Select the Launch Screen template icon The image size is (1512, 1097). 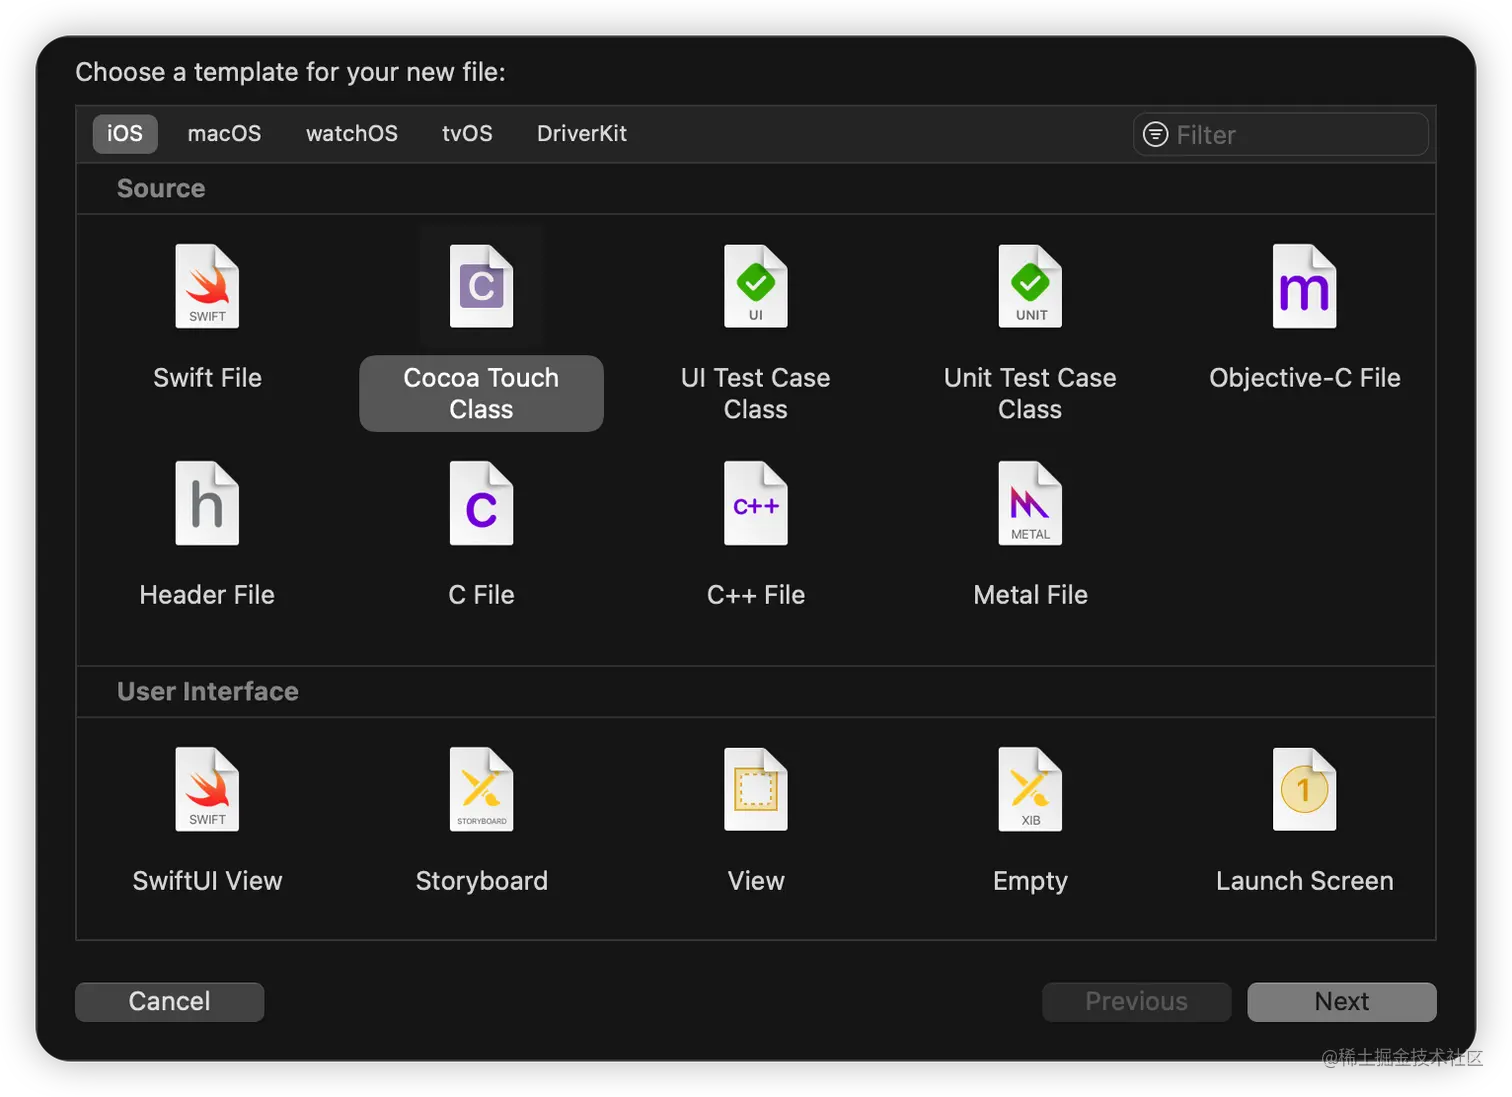tap(1304, 790)
